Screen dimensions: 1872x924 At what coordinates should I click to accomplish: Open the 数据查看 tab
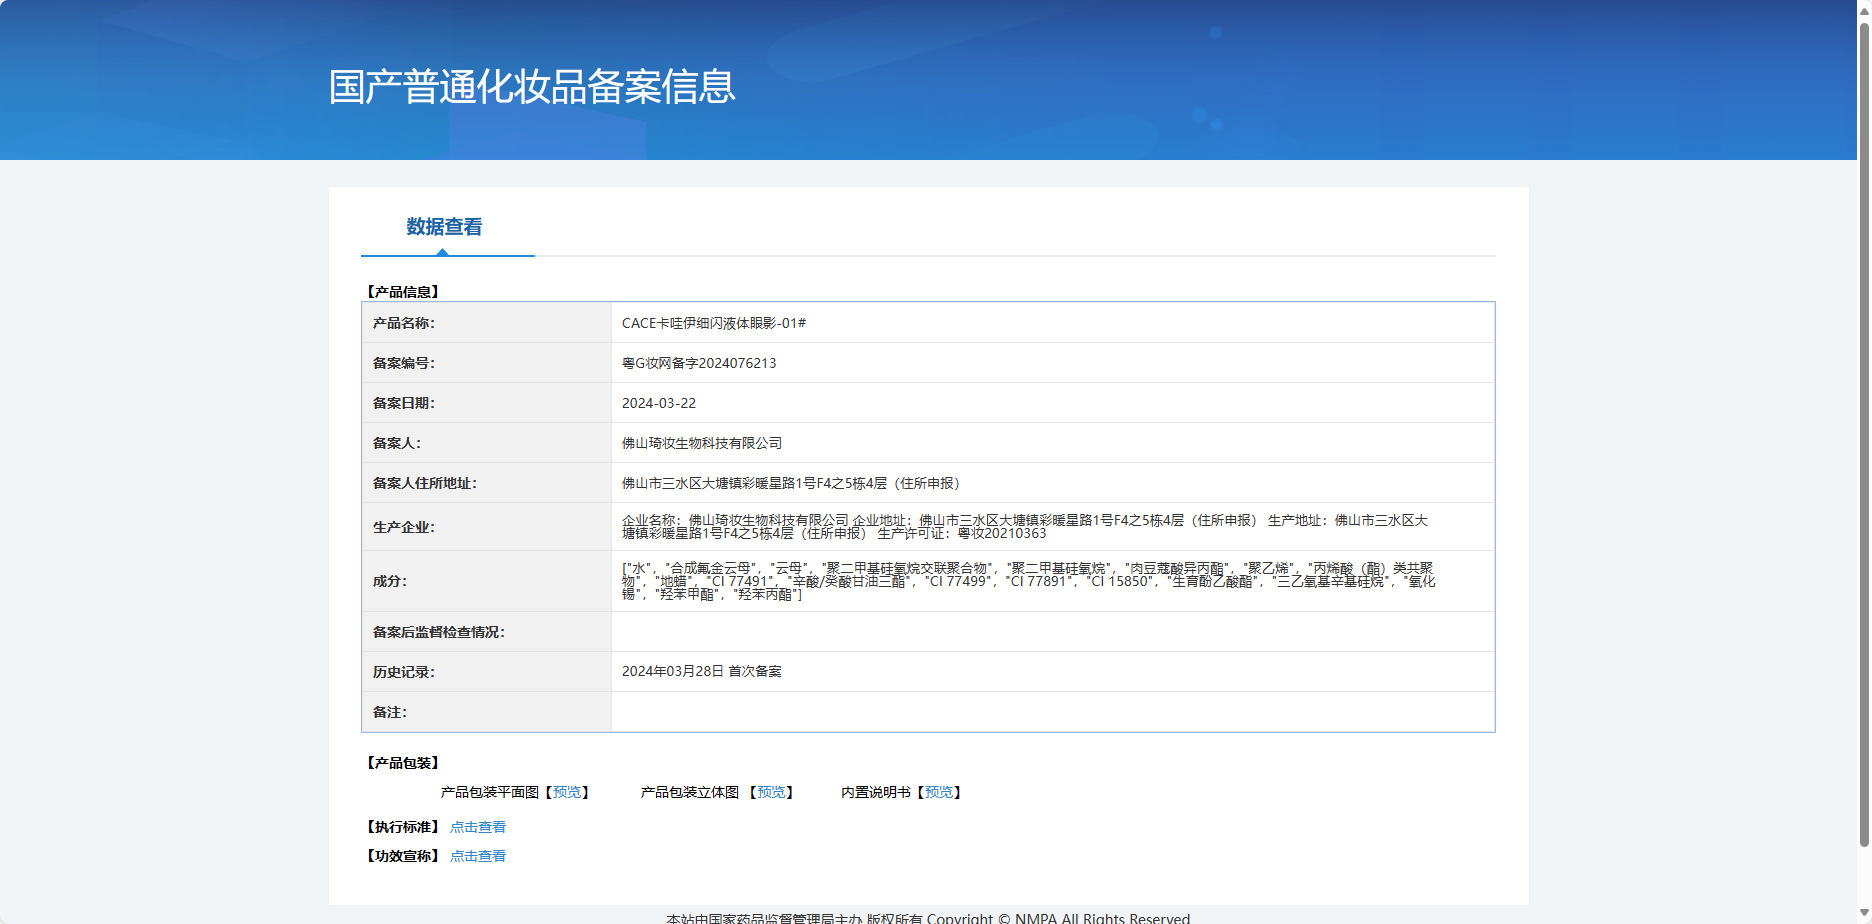point(444,227)
